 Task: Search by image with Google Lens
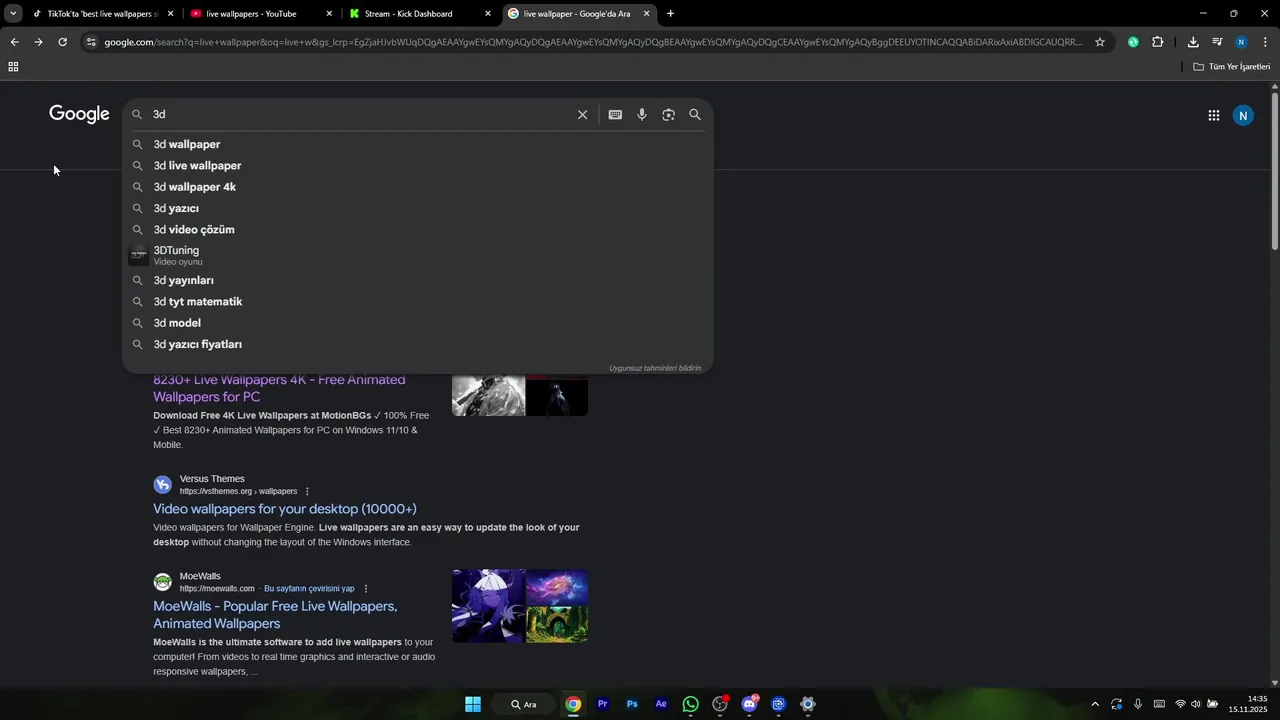pos(668,115)
